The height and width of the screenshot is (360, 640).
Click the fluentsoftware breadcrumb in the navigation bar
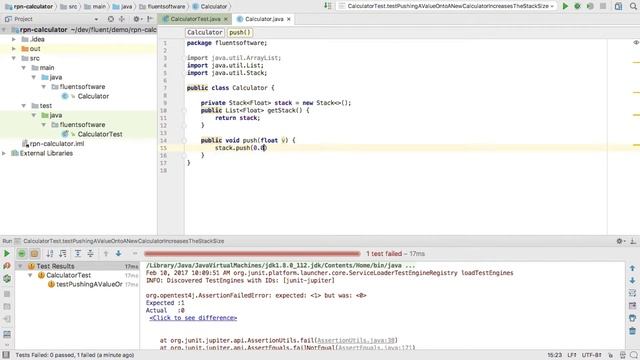(162, 6)
